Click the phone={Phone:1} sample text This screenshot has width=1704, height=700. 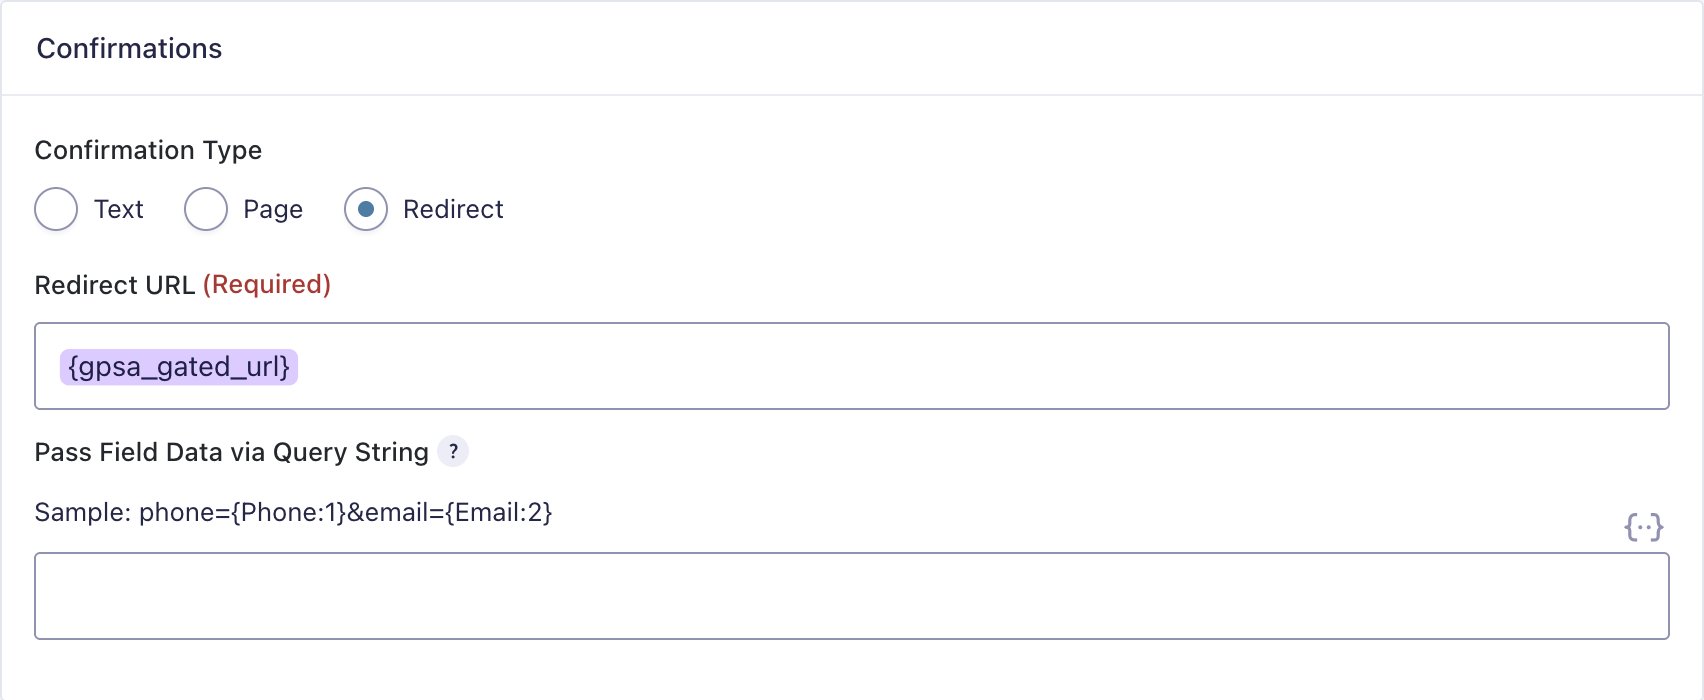(242, 513)
